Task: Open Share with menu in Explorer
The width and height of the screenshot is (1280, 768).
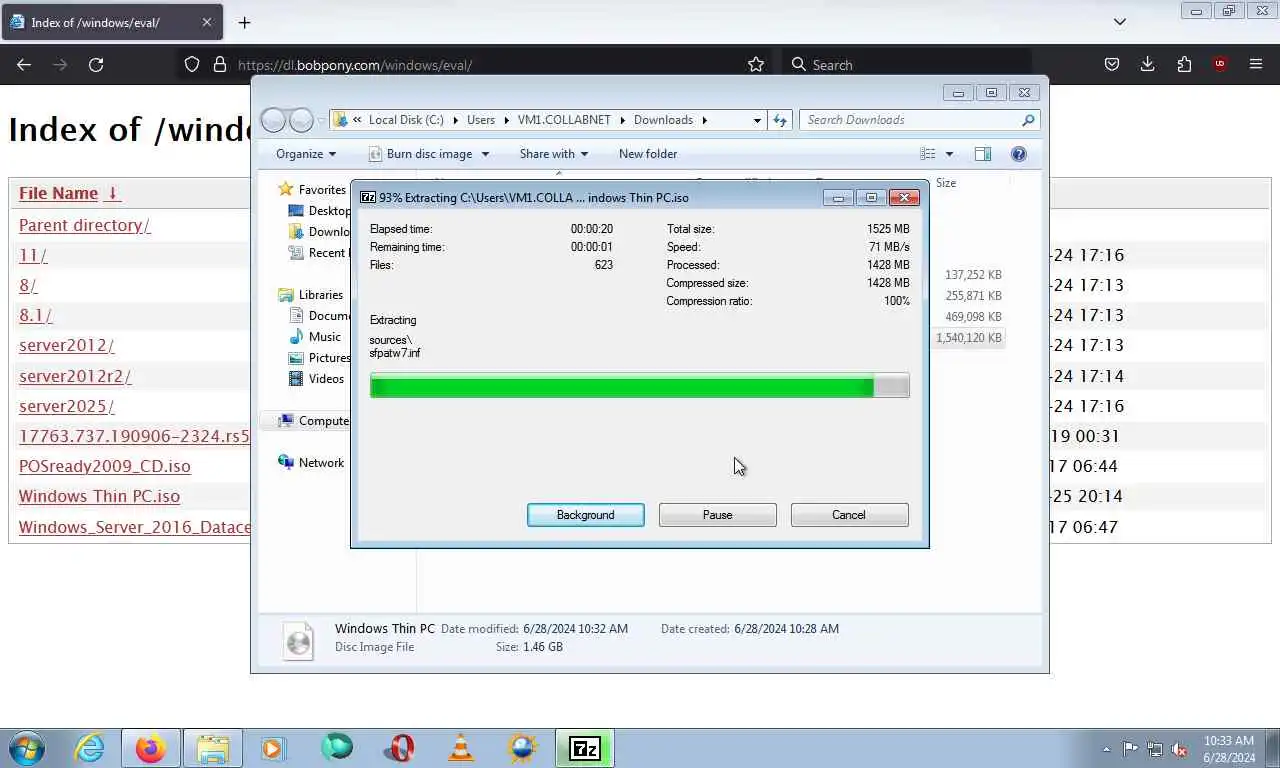Action: 554,154
